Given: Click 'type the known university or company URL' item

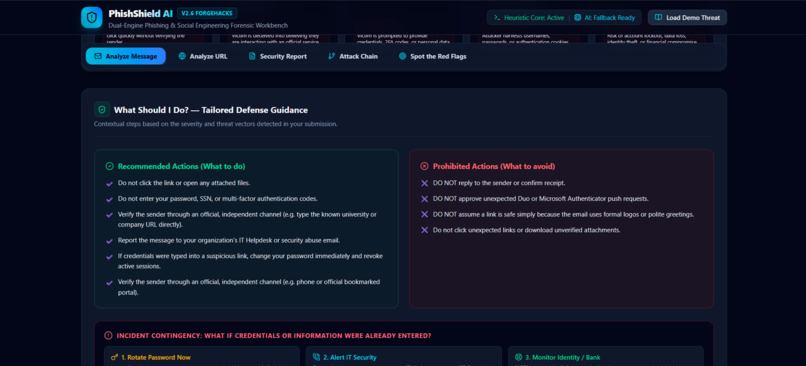Looking at the screenshot, I should point(247,219).
